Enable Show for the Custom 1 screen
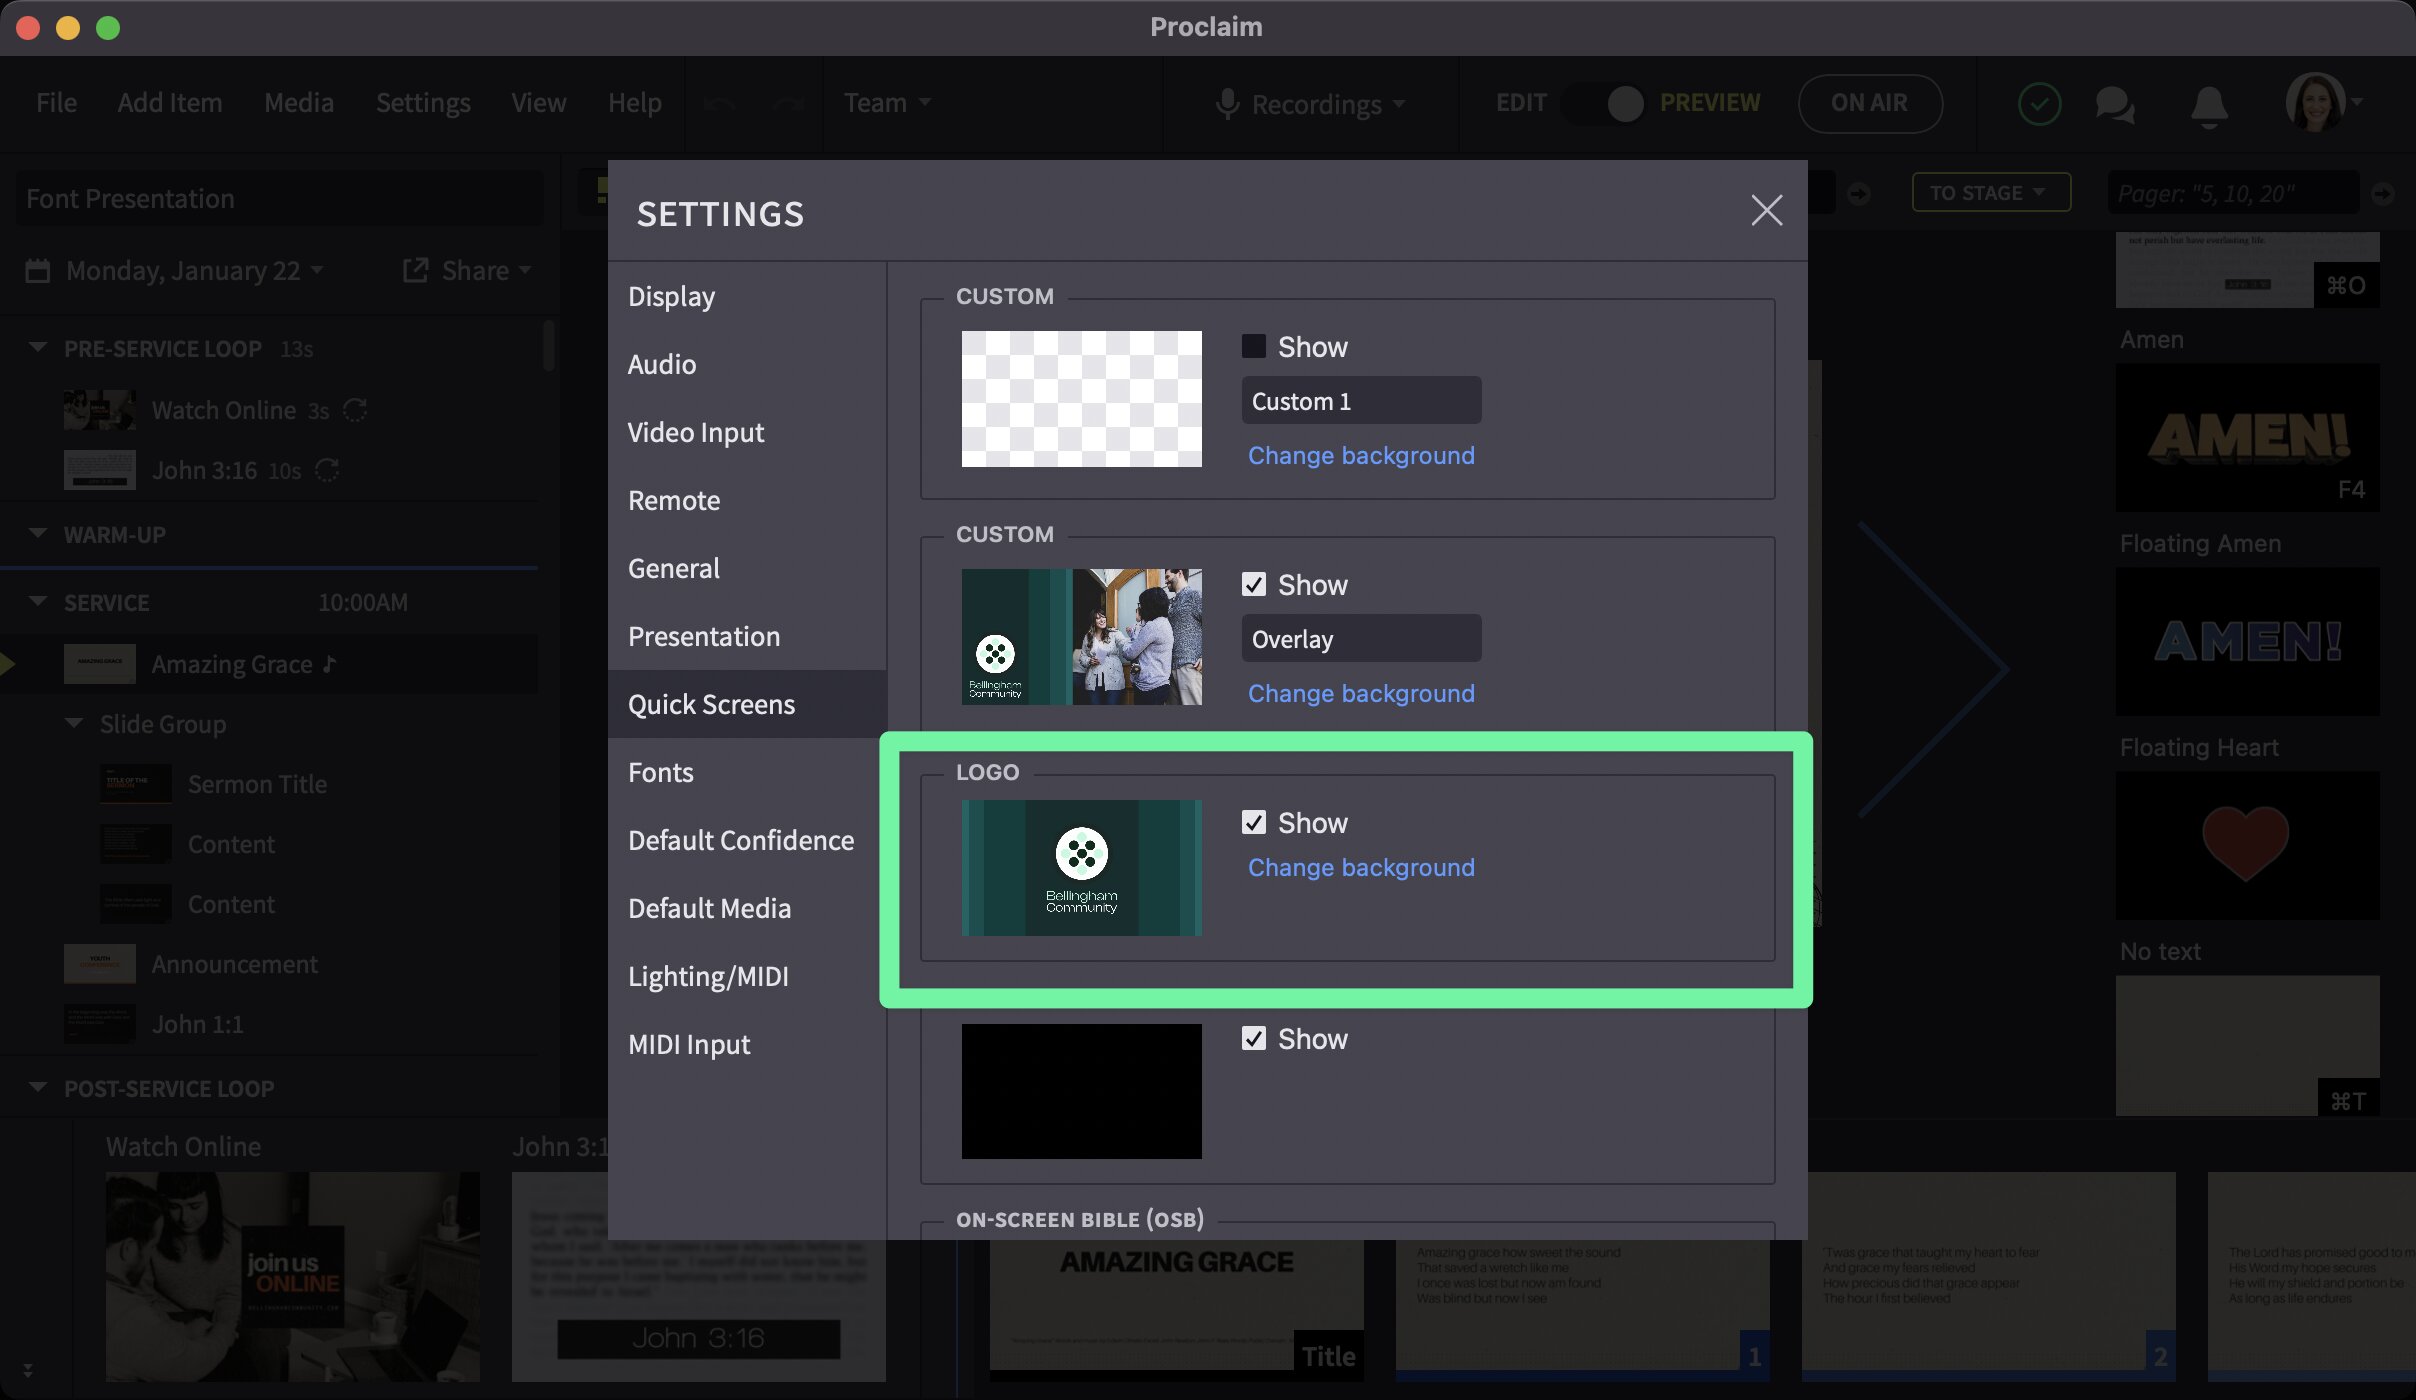Viewport: 2416px width, 1400px height. pos(1256,345)
